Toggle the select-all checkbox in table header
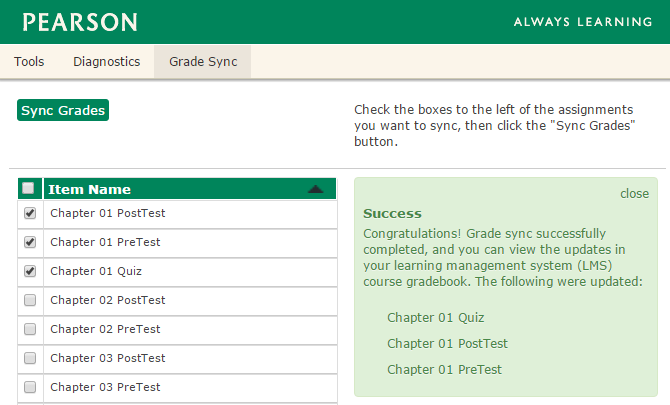 click(x=29, y=188)
